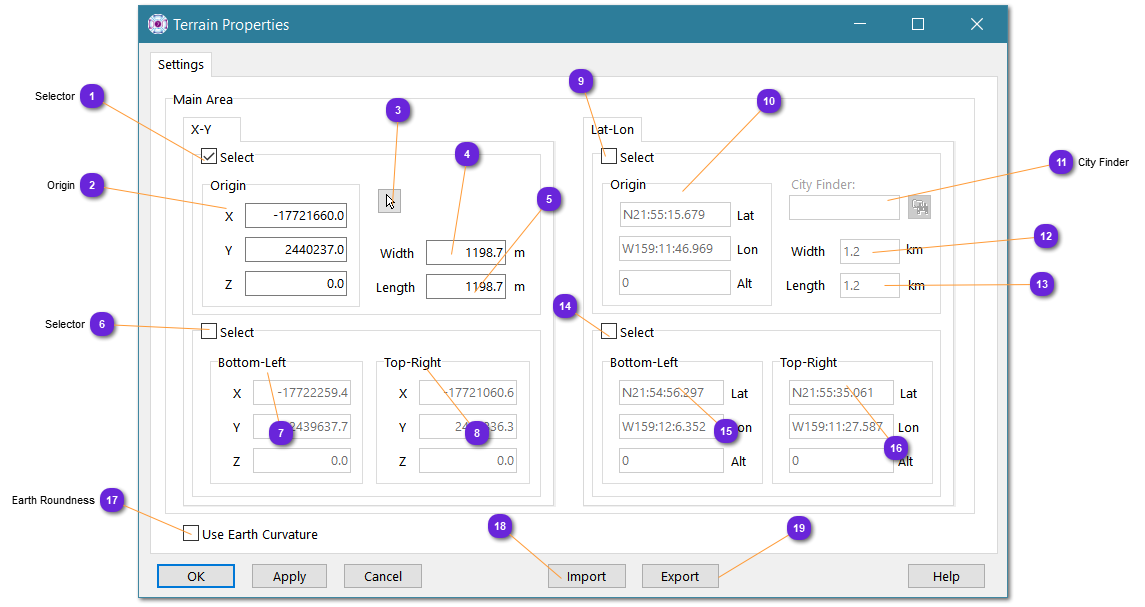This screenshot has width=1145, height=607.
Task: Uncheck the X-Y origin Select checkbox
Action: 209,156
